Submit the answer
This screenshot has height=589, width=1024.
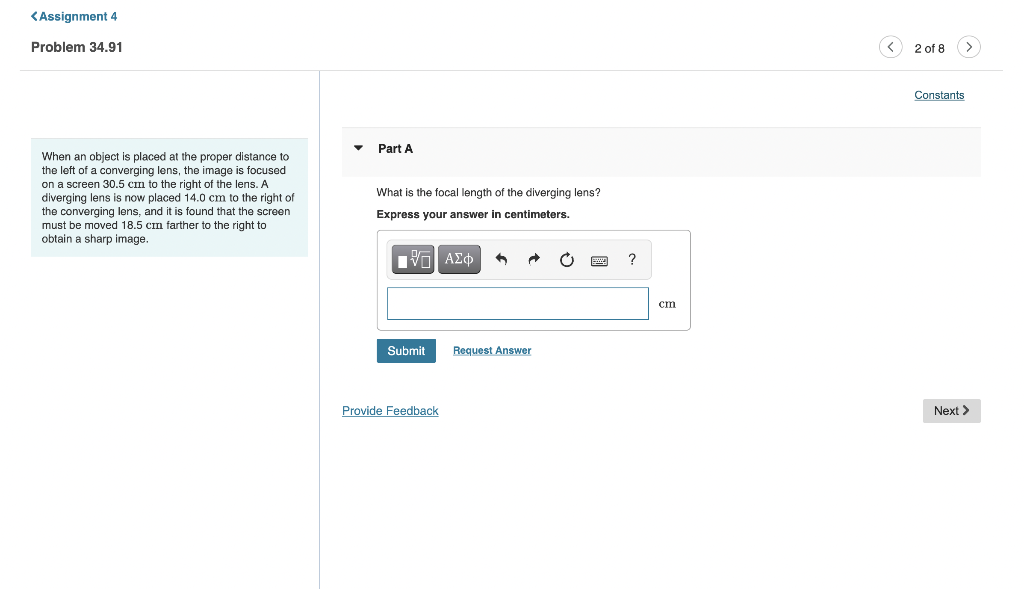(x=406, y=351)
